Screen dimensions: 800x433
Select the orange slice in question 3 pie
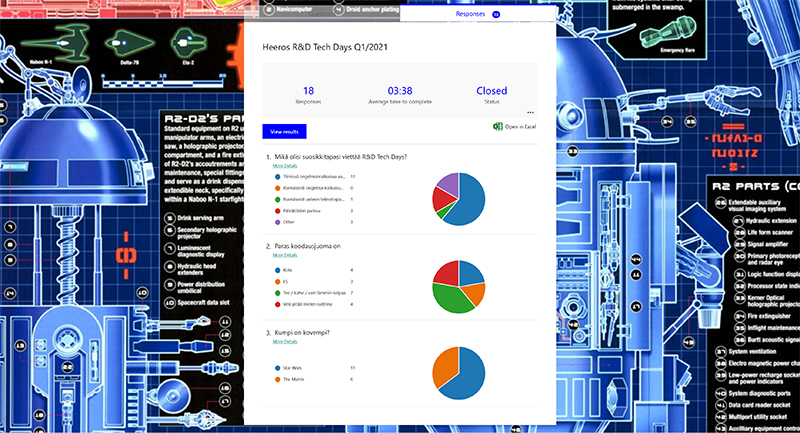coord(444,366)
